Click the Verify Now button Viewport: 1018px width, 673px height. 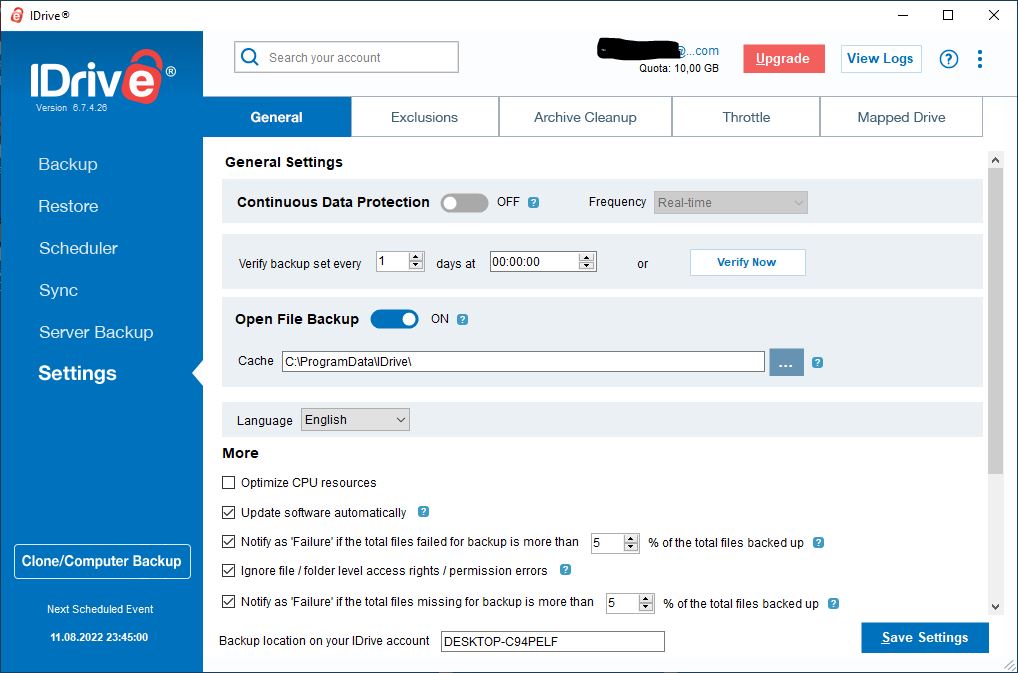(747, 262)
